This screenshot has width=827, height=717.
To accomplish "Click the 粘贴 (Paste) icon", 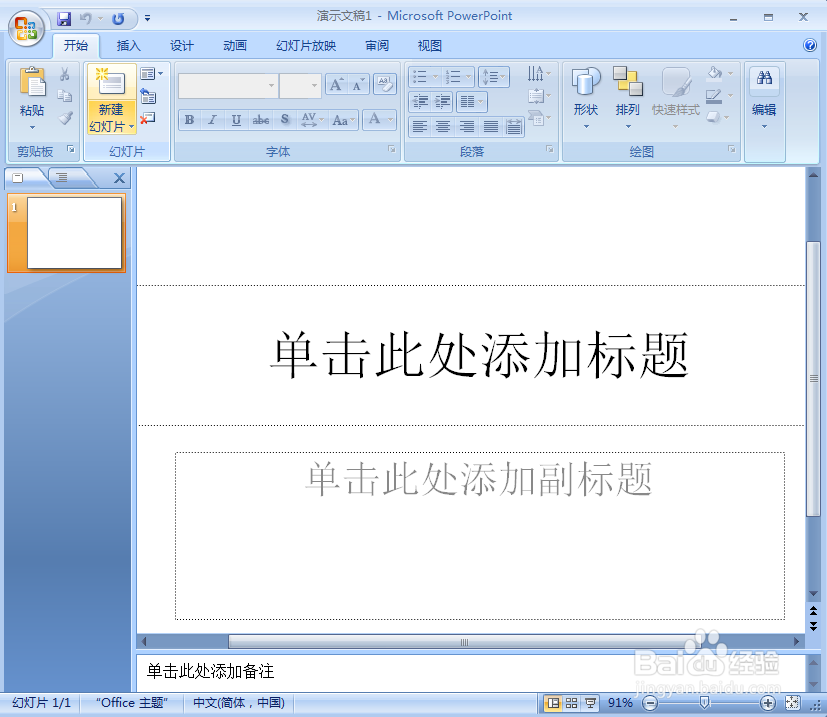I will [x=34, y=90].
